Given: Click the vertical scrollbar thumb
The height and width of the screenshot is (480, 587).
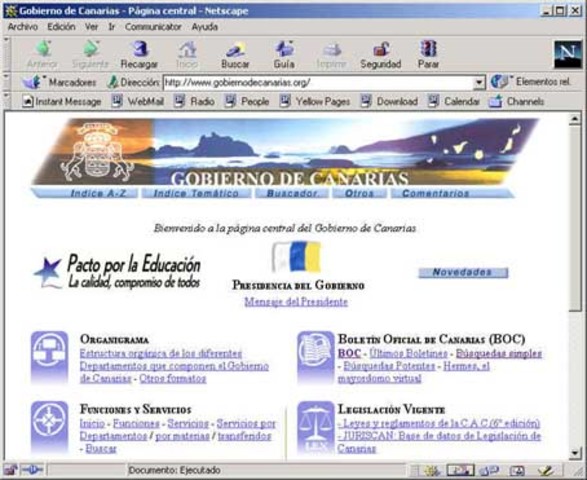Looking at the screenshot, I should tap(575, 218).
